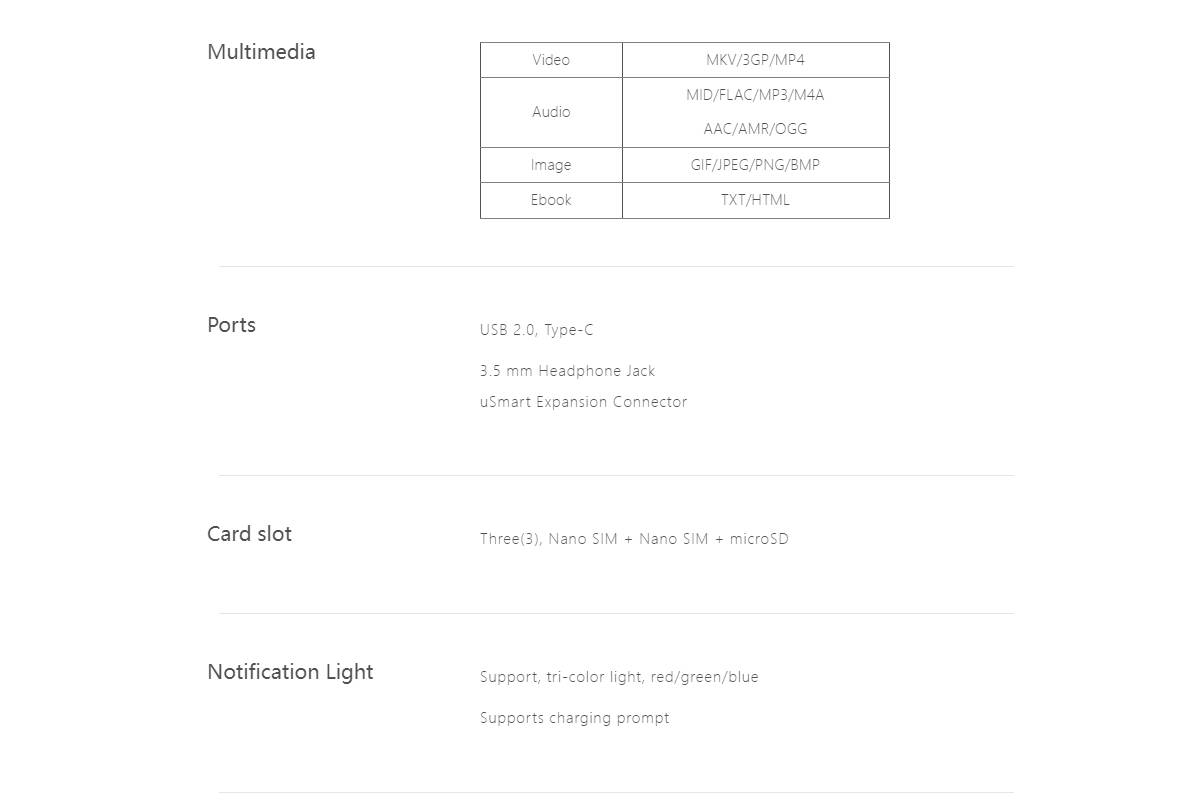1201x811 pixels.
Task: Select the Image table cell
Action: coord(551,165)
